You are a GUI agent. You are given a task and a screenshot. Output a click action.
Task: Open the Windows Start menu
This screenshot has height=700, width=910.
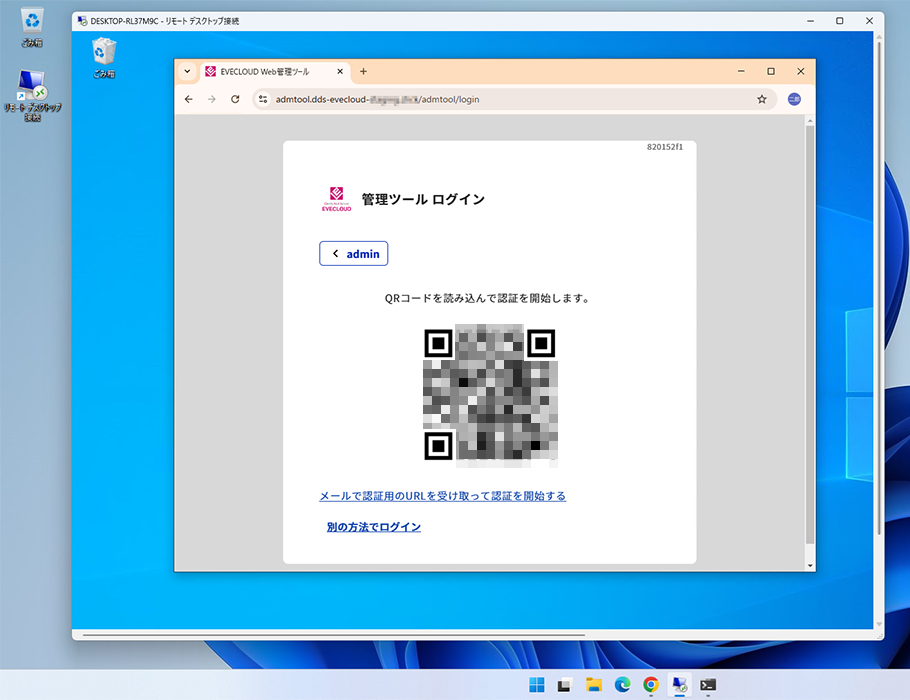point(537,685)
